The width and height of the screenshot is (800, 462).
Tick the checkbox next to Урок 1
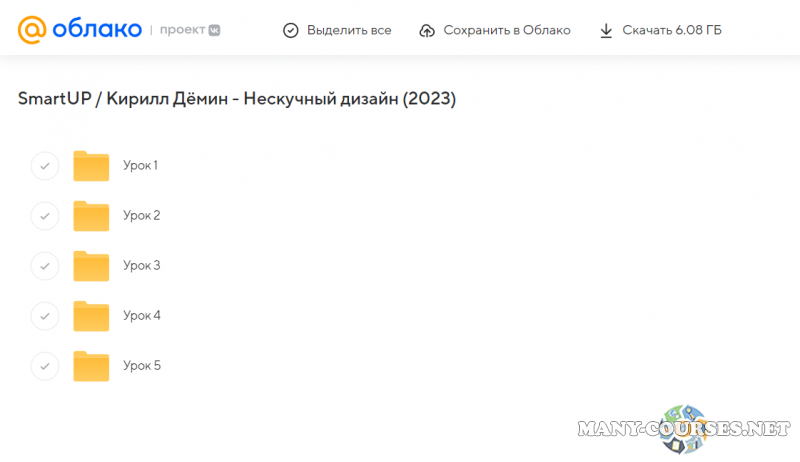pyautogui.click(x=45, y=166)
